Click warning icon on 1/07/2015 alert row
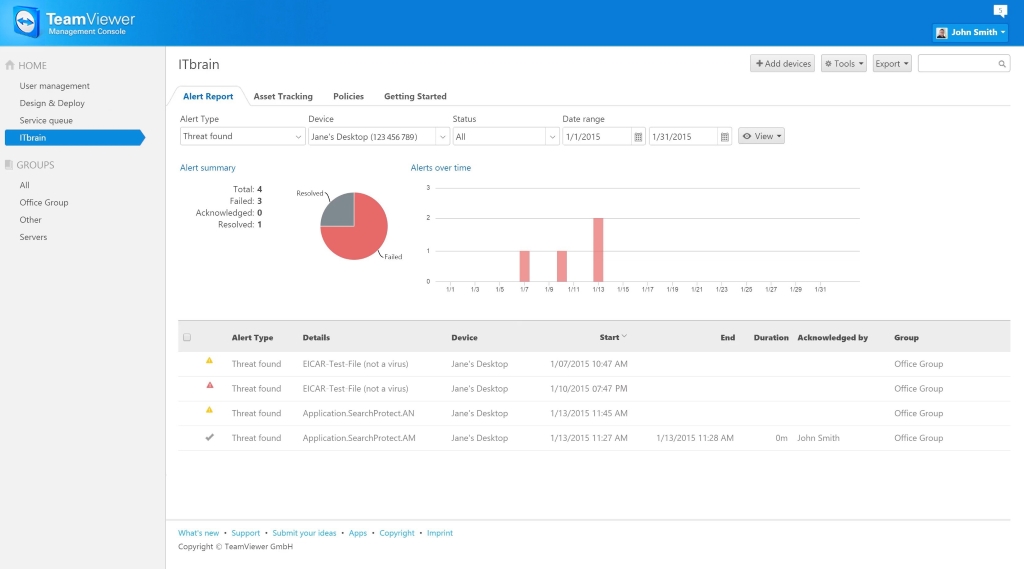This screenshot has height=569, width=1024. [x=209, y=361]
